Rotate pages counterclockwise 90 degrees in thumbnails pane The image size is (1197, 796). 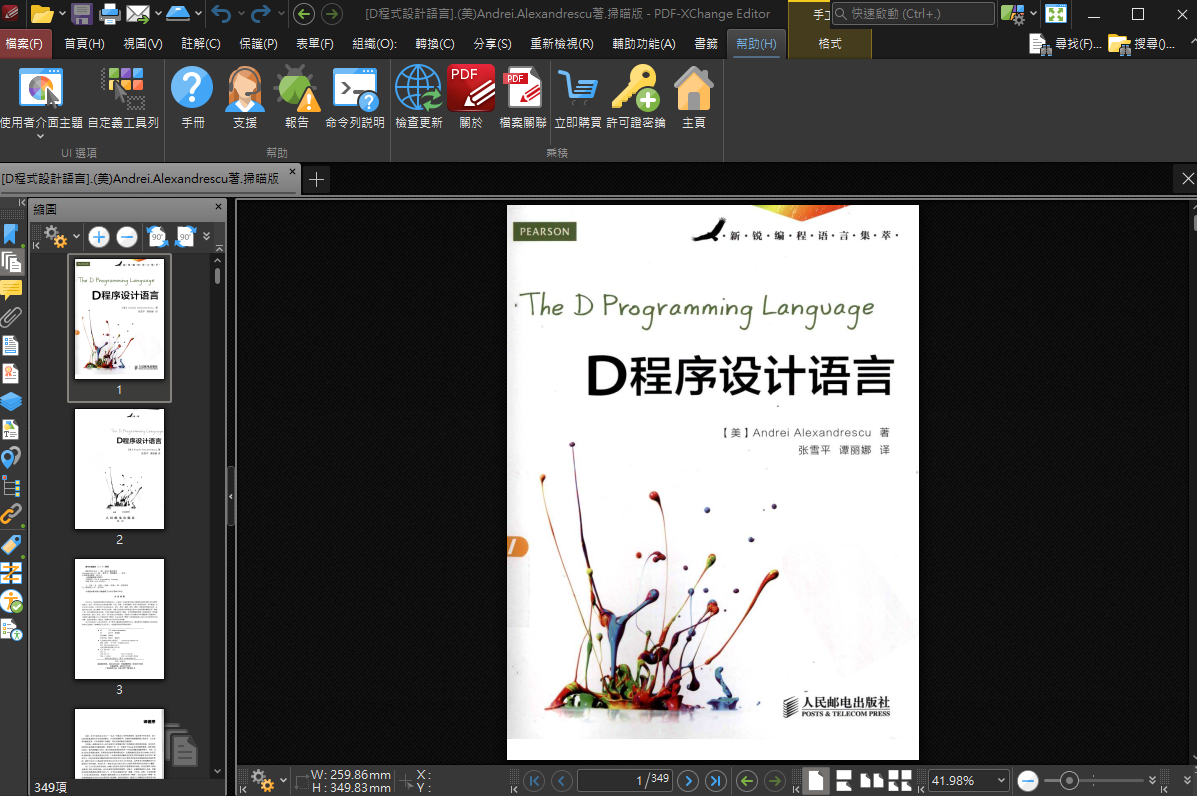157,237
